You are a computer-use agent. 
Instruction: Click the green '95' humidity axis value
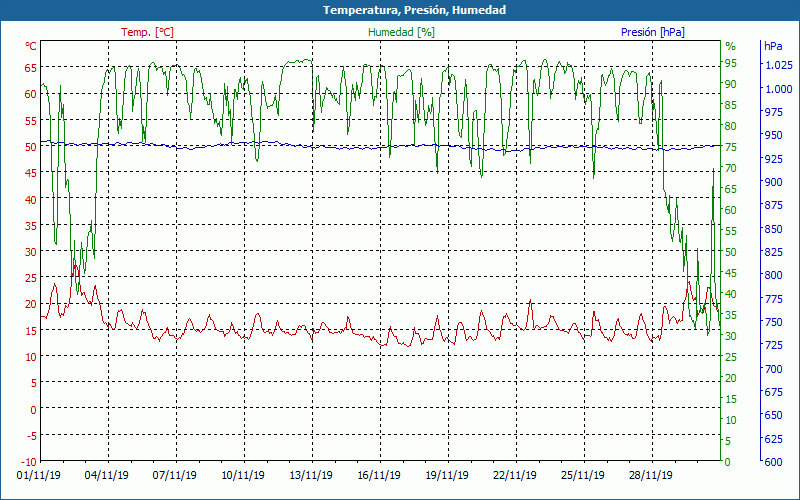[731, 63]
